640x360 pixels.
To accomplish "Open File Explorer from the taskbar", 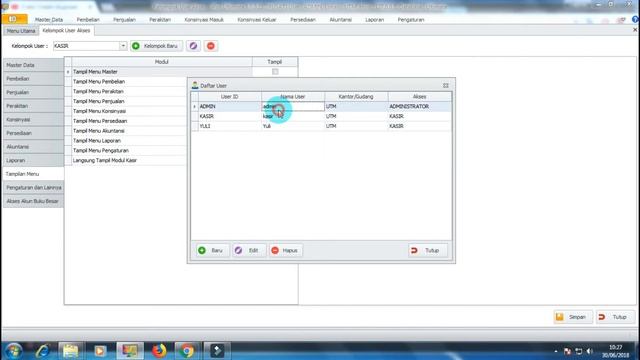I will [71, 351].
